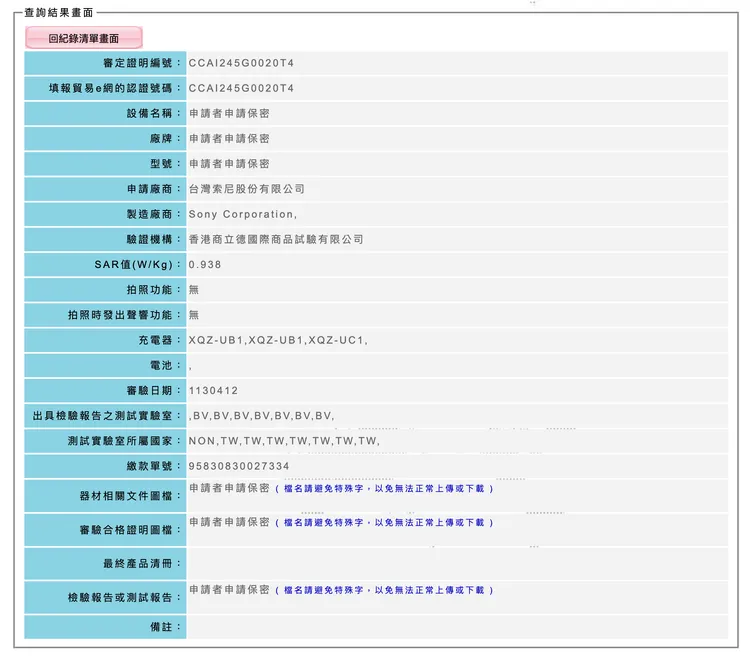Click the 審定證明編號 value CCAI245G0020T4
The width and height of the screenshot is (750, 657).
coord(241,63)
